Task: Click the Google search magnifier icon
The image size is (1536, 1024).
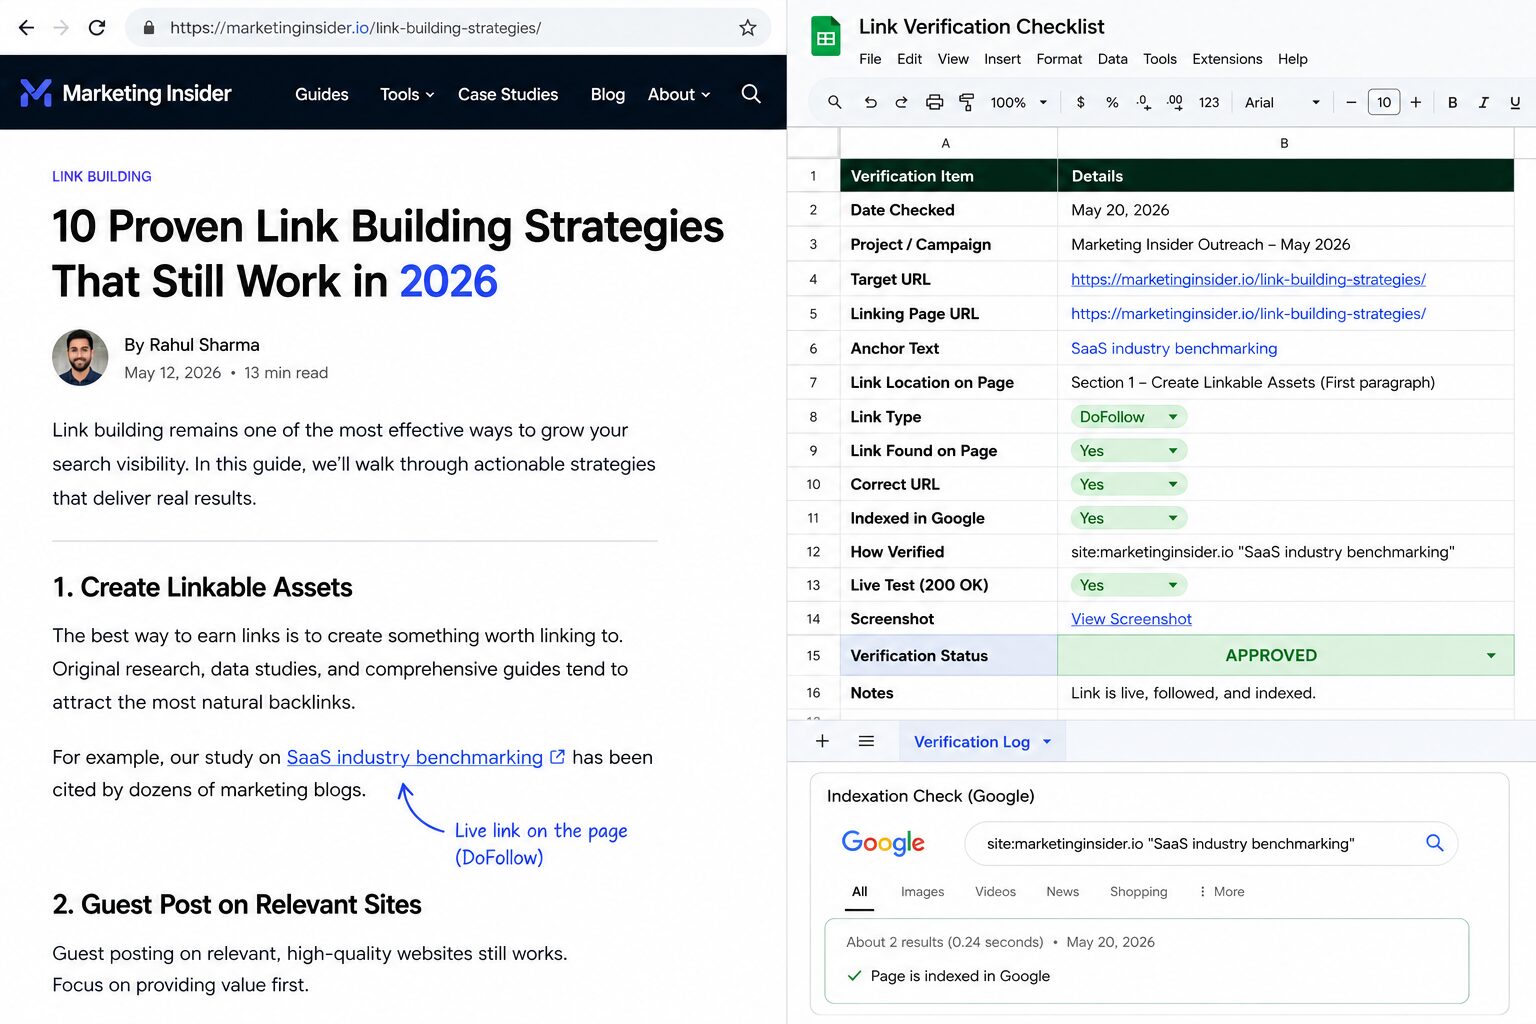Action: pos(1434,843)
